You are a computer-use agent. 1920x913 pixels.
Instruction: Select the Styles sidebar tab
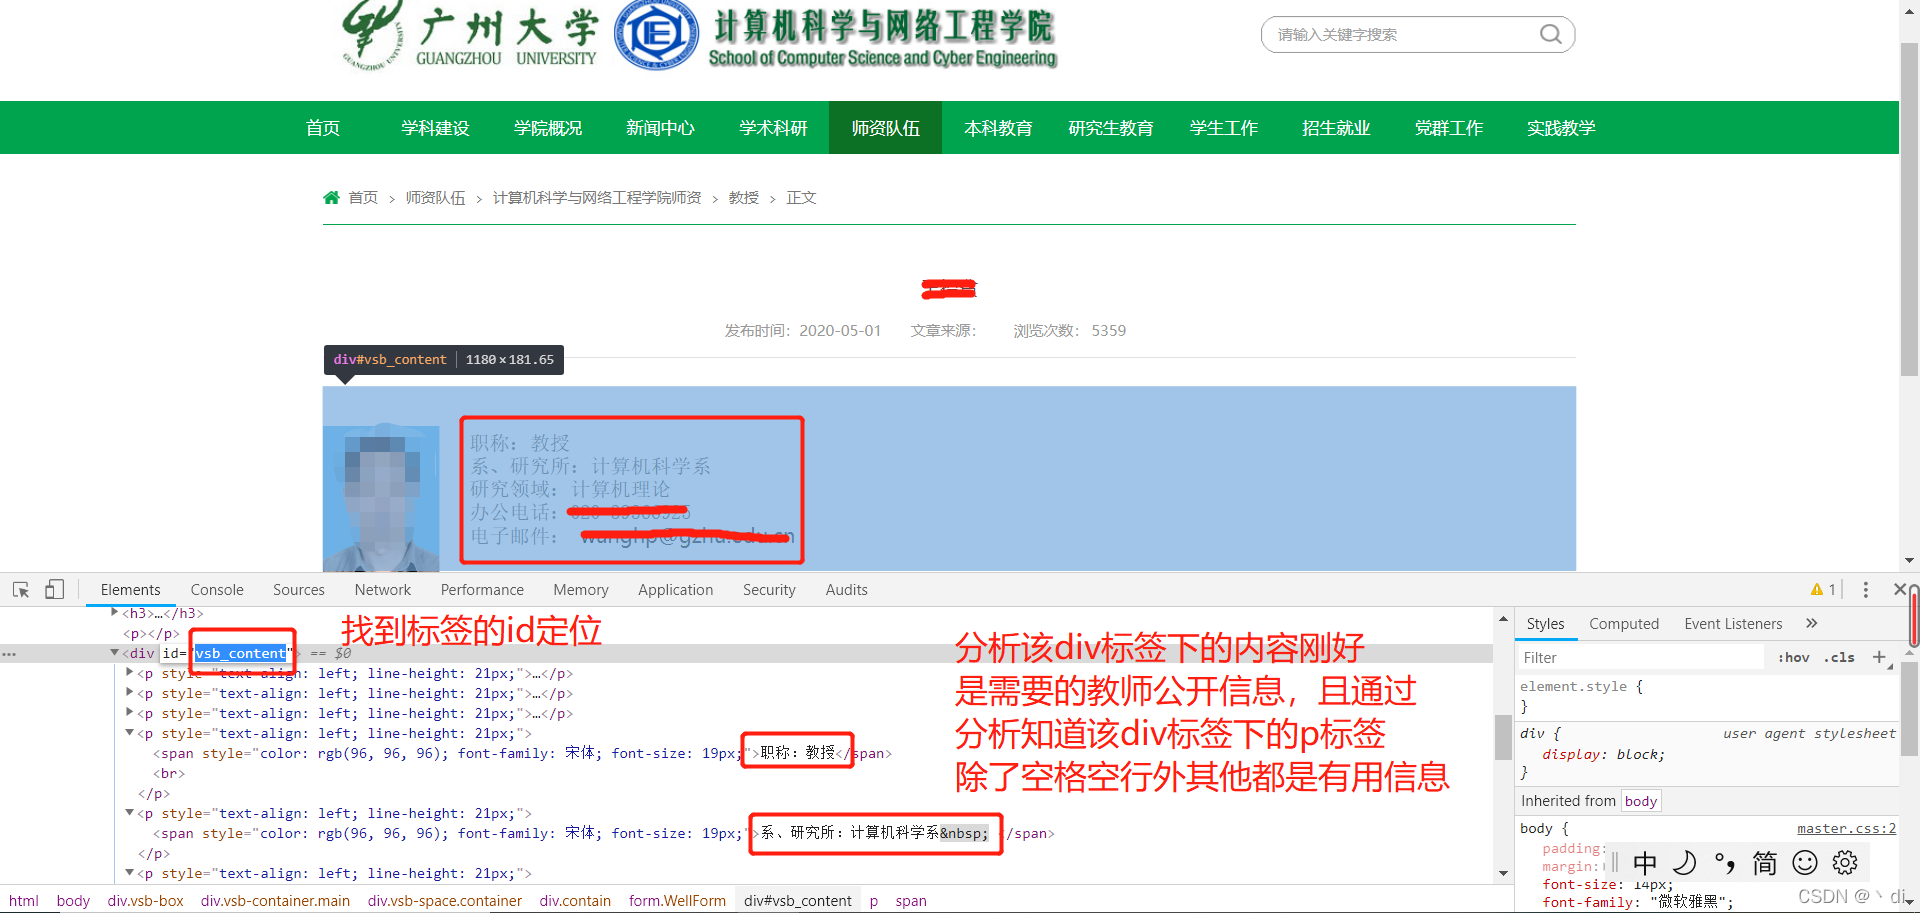point(1545,623)
